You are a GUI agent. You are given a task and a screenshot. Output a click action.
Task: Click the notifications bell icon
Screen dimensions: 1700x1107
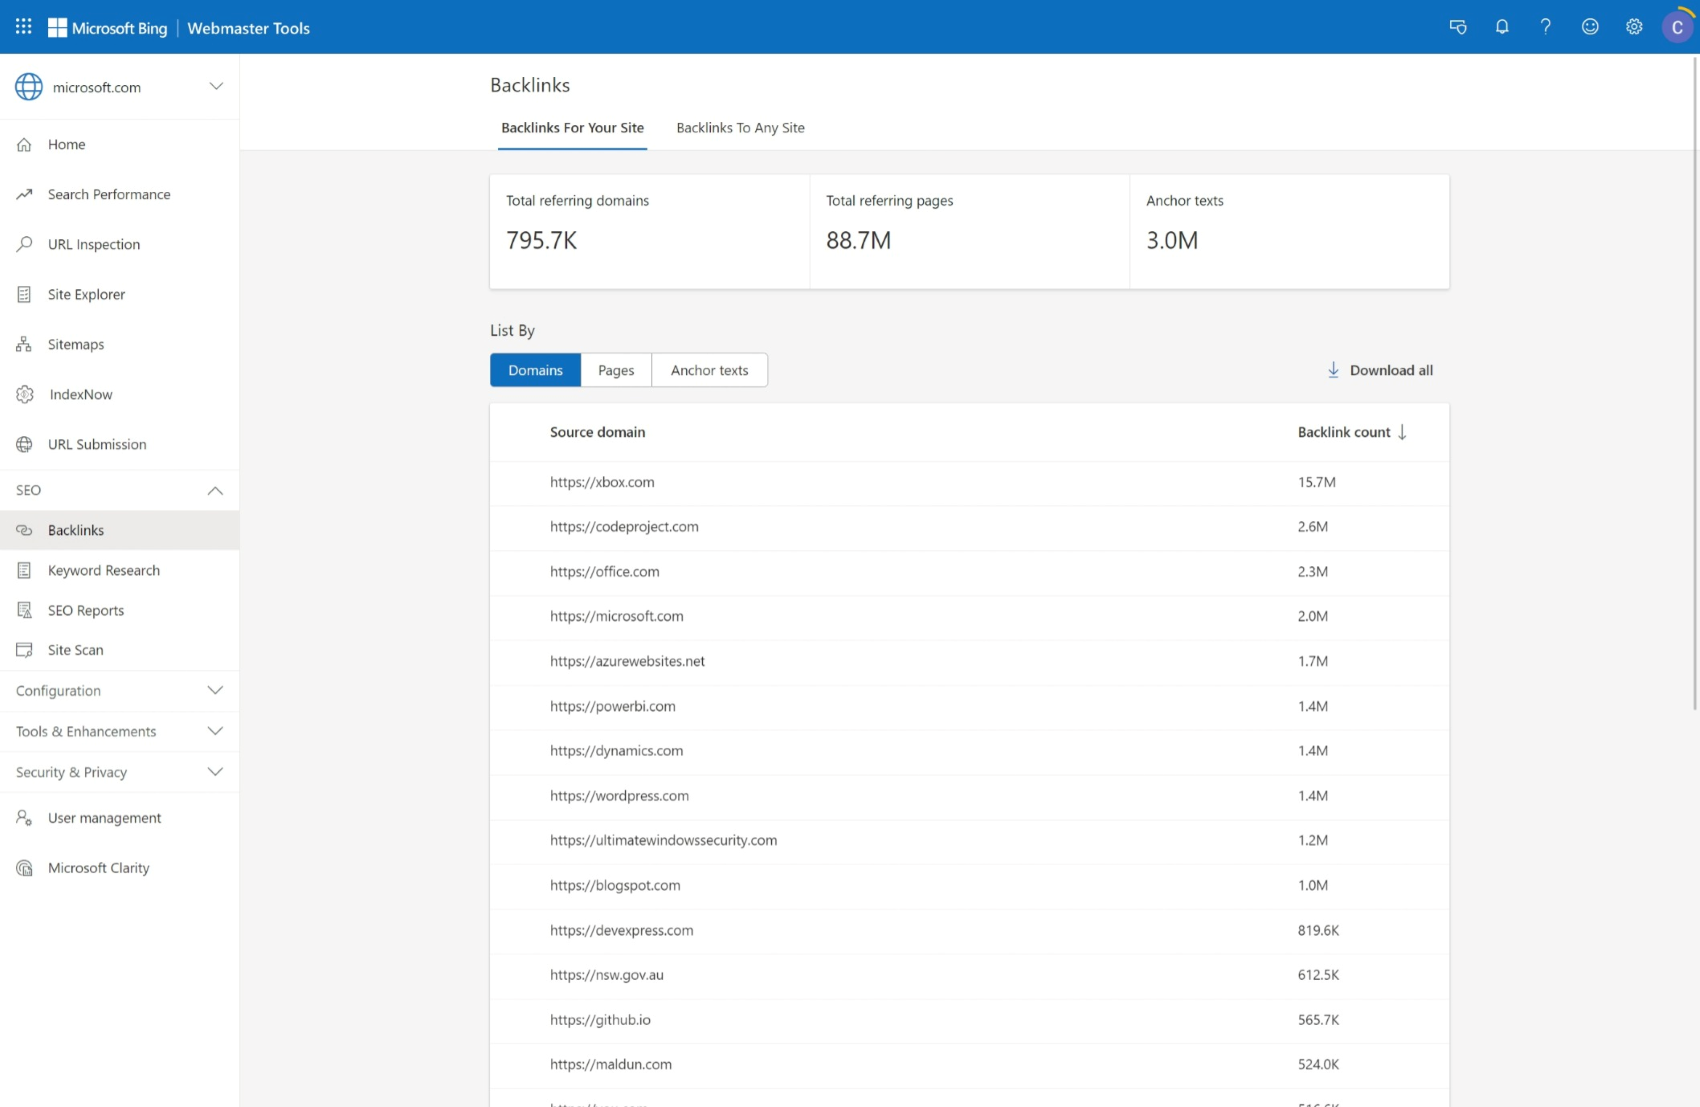click(x=1501, y=27)
